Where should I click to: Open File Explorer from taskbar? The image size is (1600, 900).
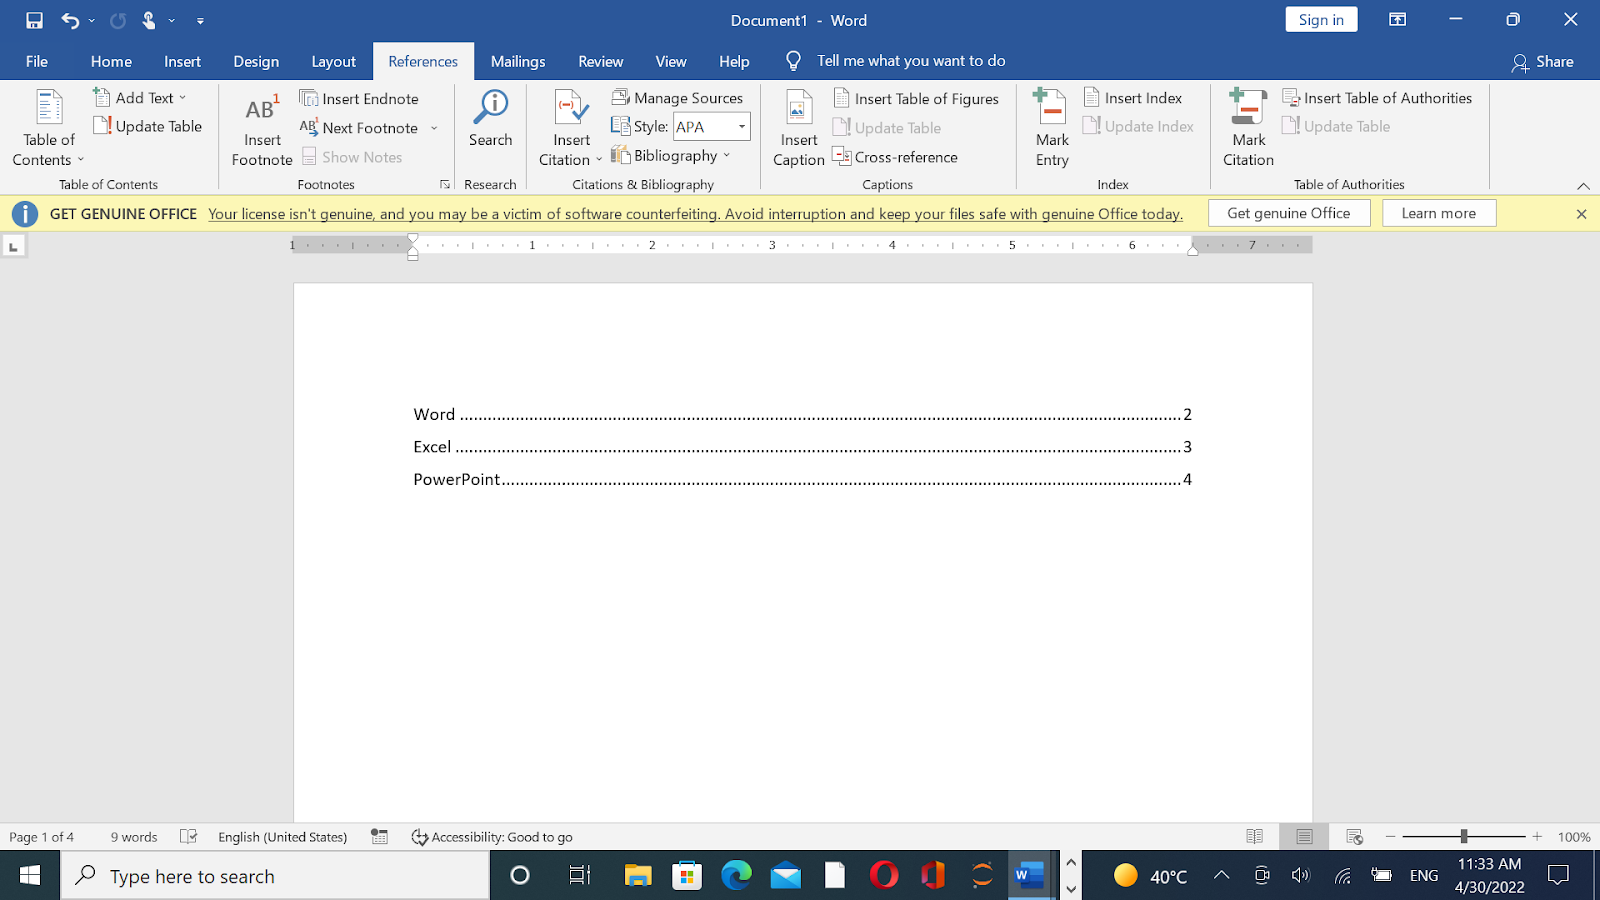tap(638, 876)
